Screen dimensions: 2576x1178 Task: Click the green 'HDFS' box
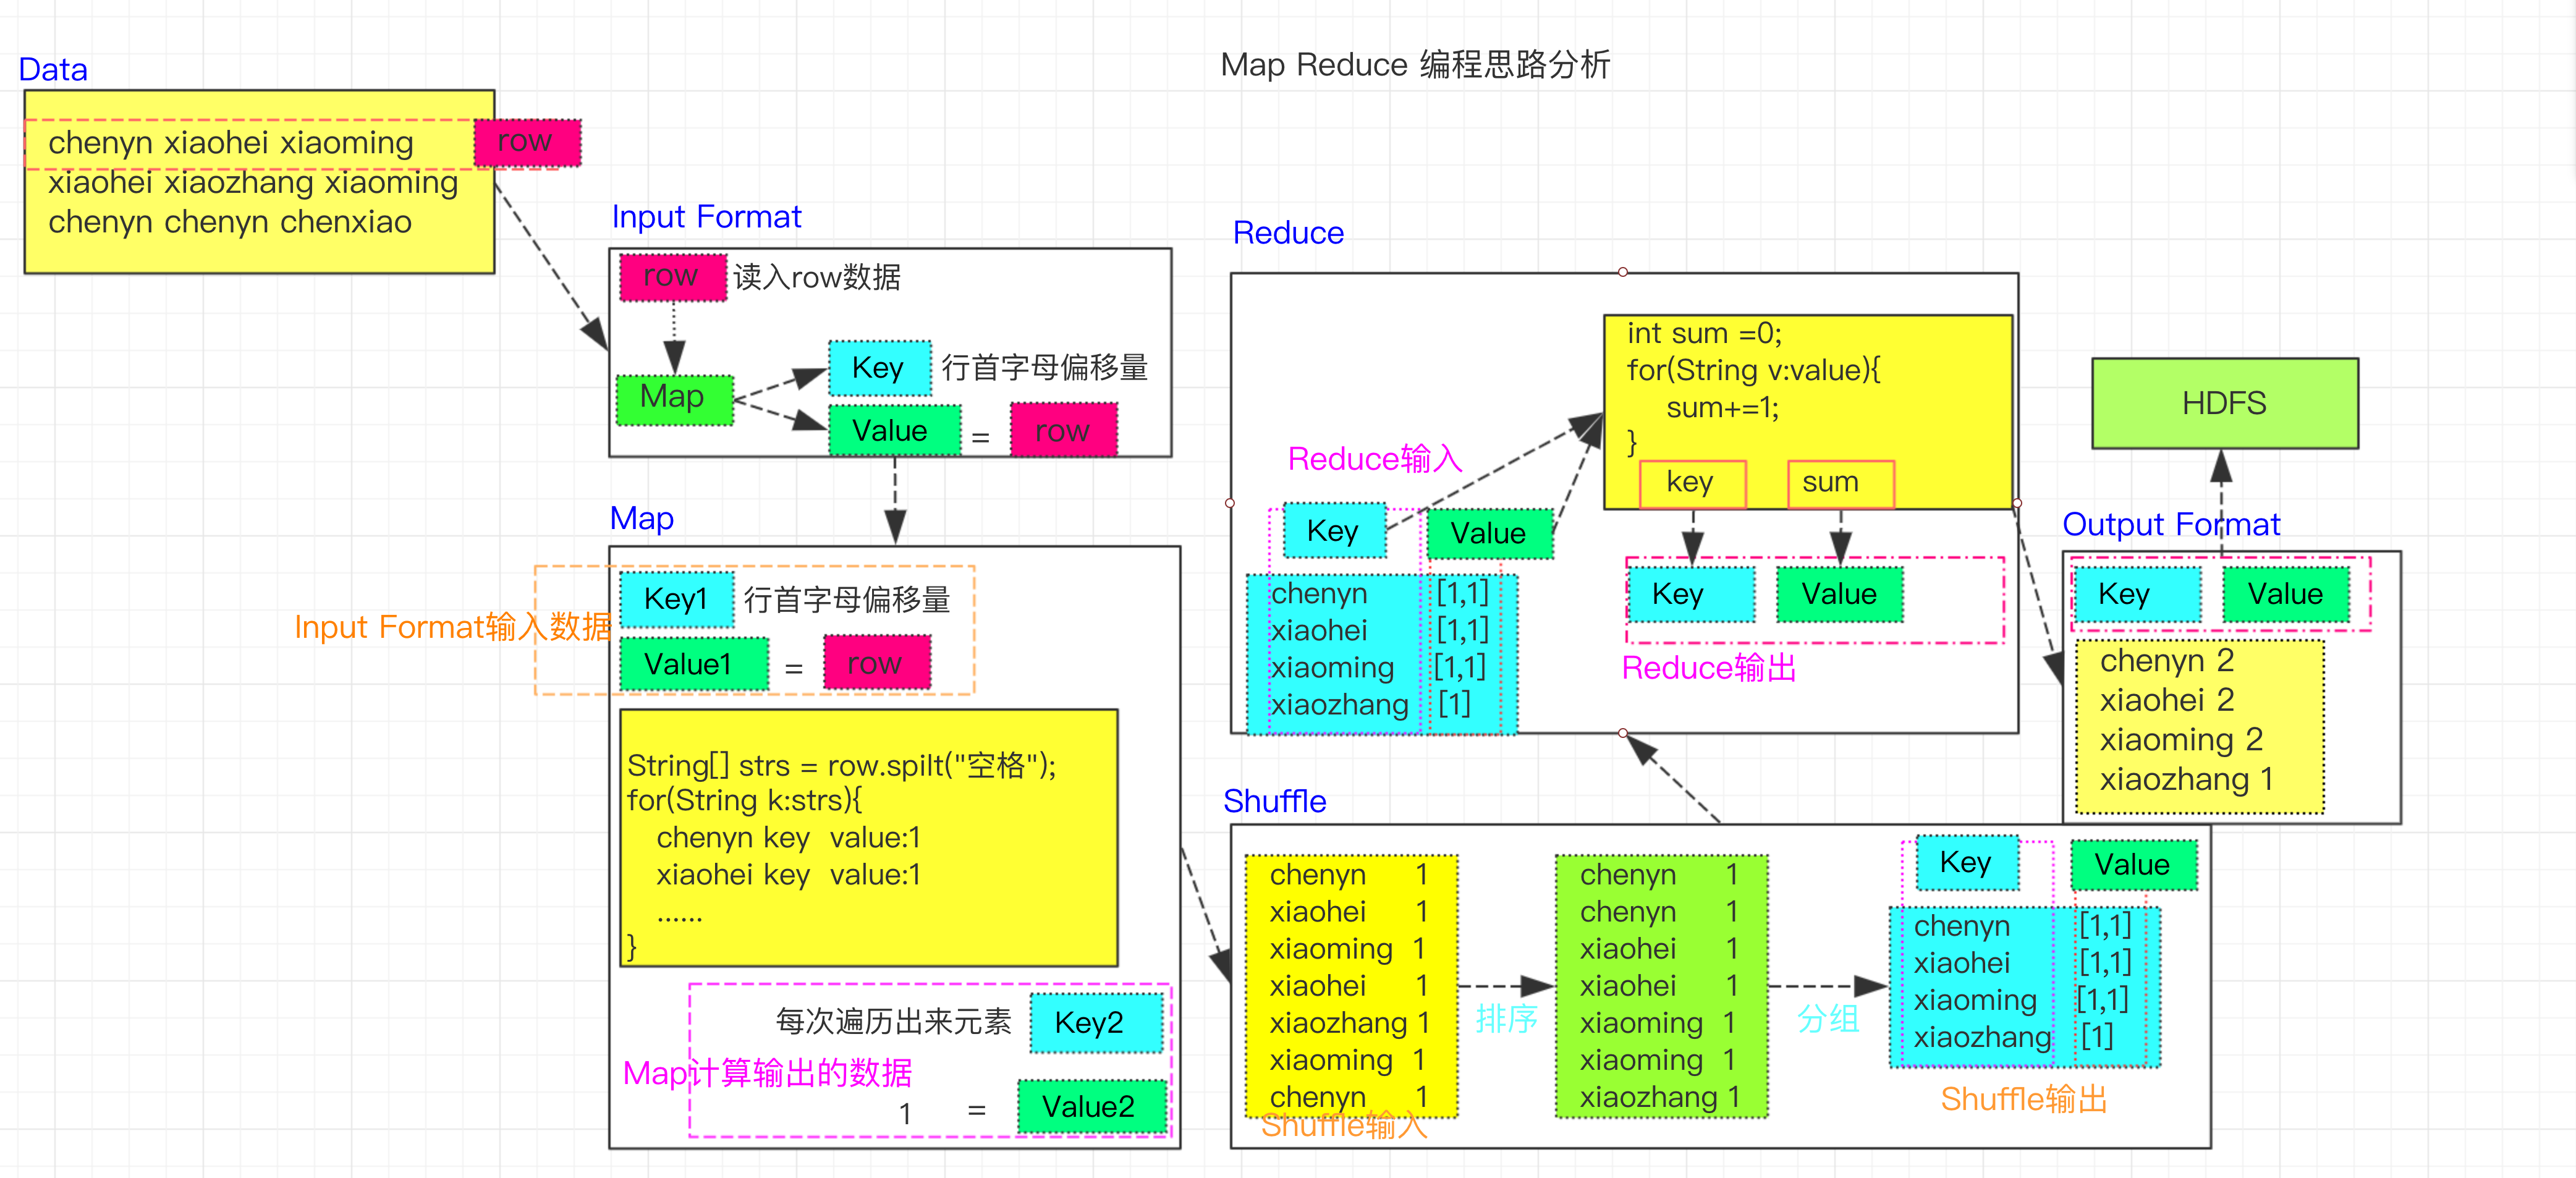pos(2224,403)
